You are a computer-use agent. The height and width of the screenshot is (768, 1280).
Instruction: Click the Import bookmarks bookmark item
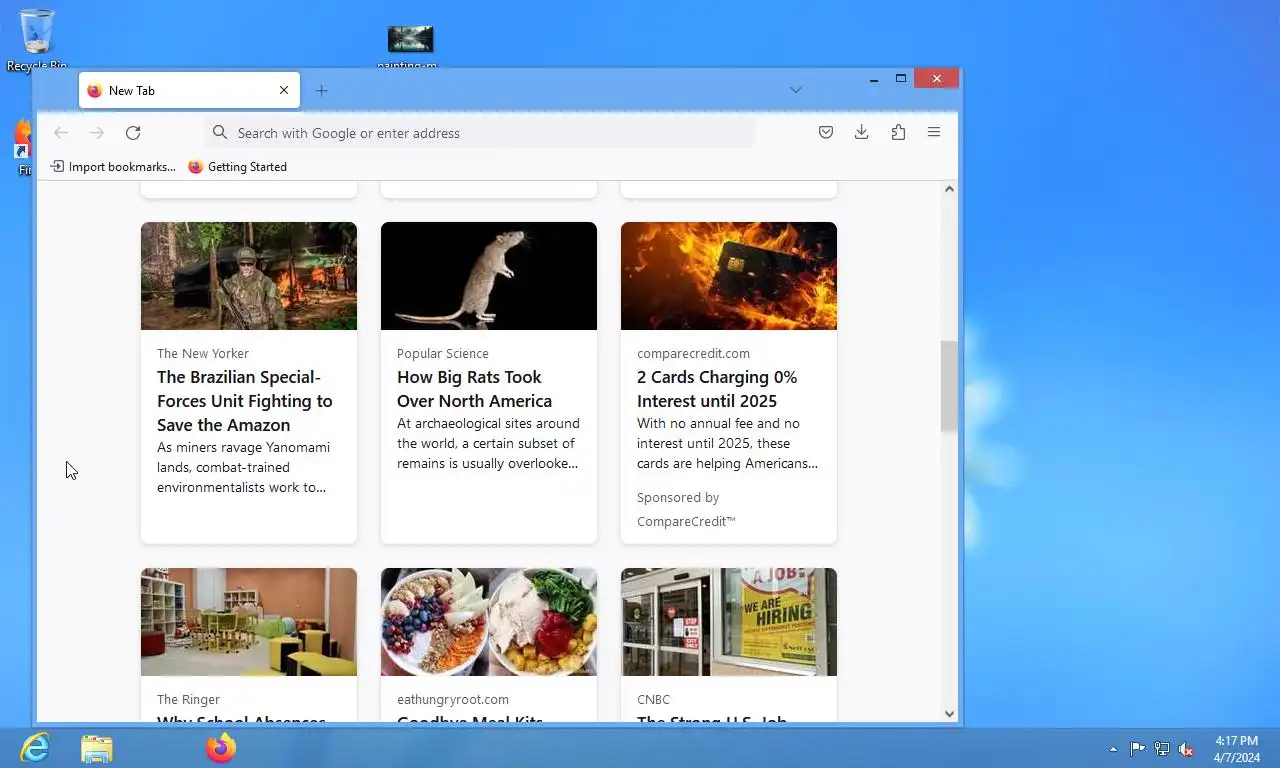coord(113,167)
